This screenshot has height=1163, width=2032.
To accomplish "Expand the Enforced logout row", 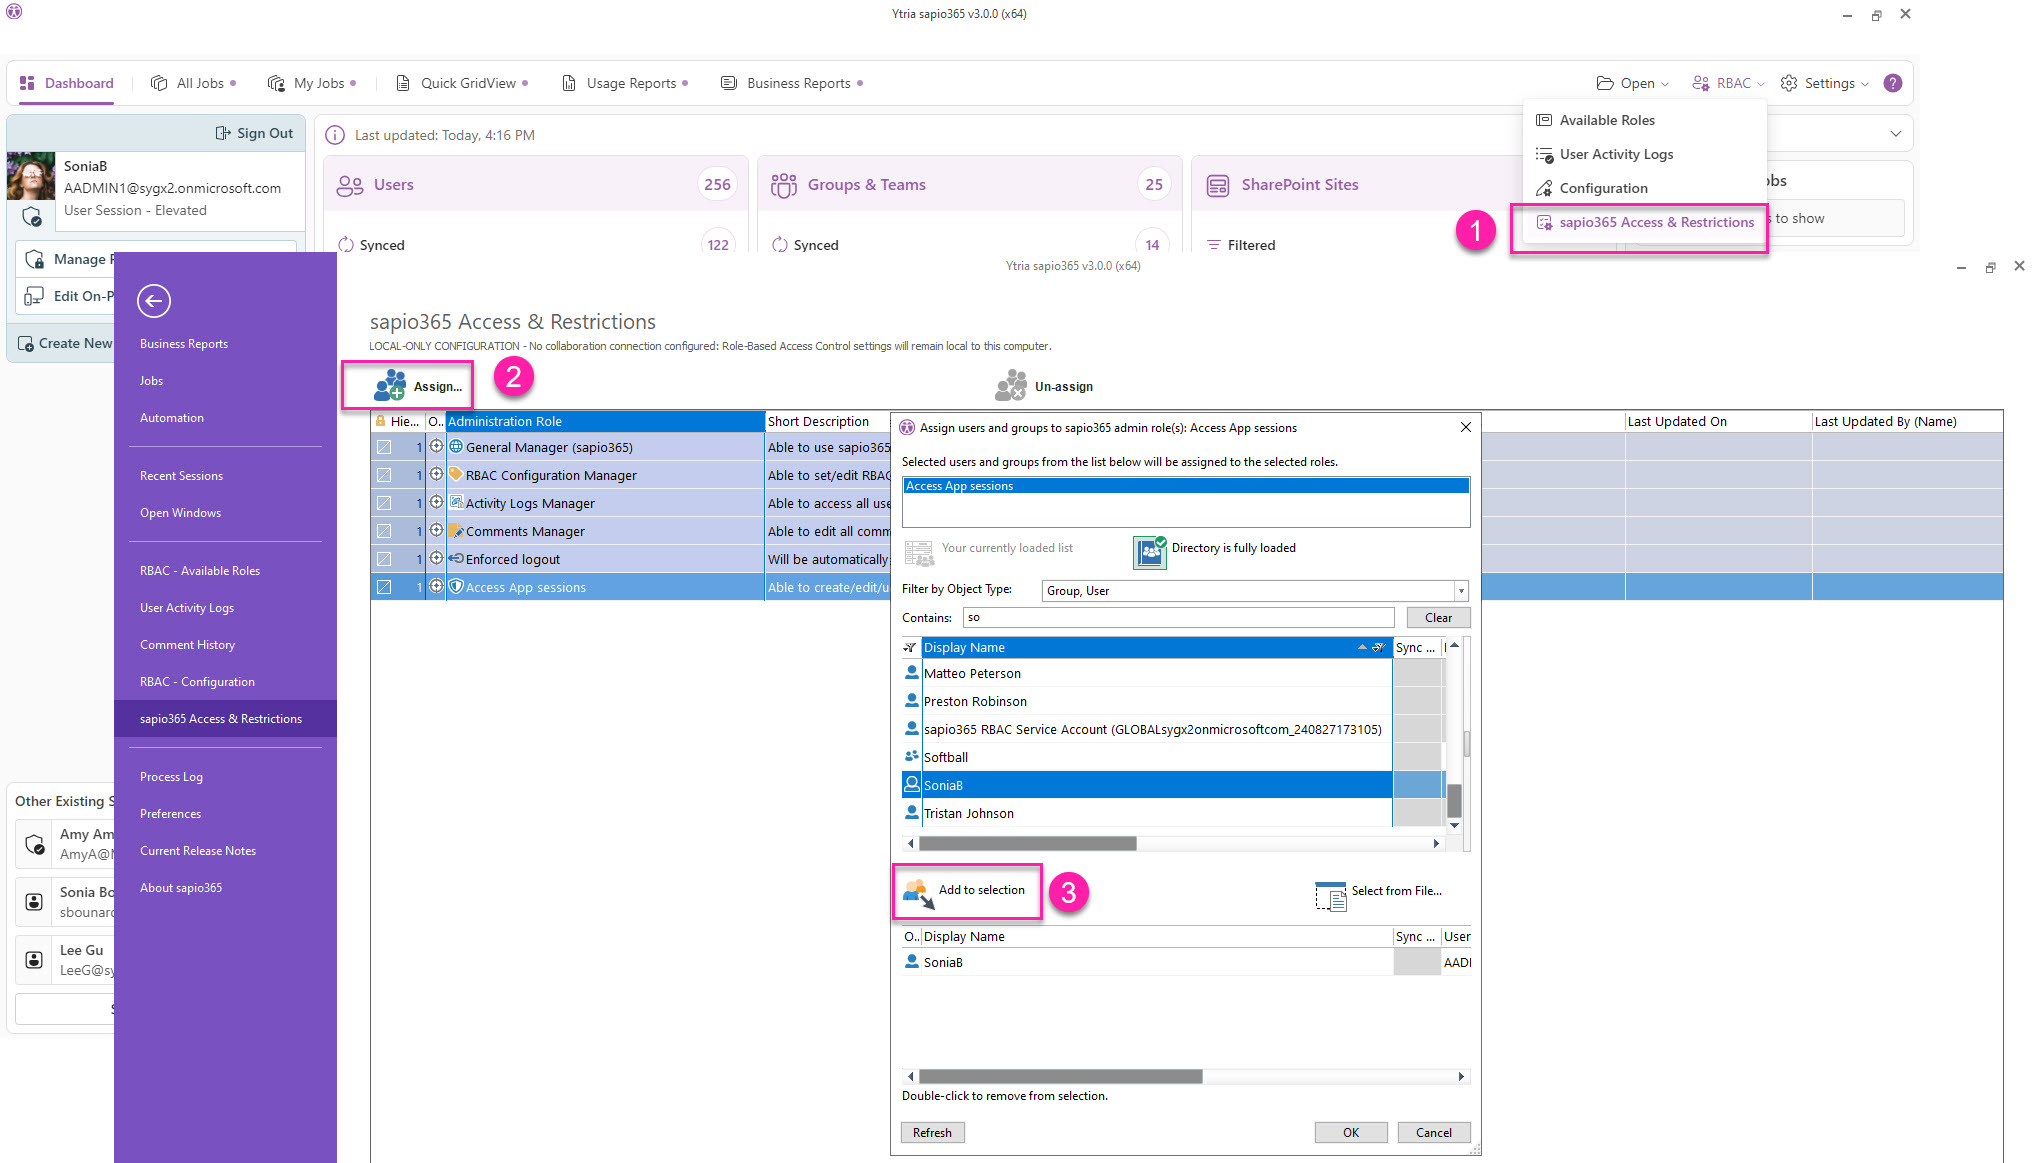I will pyautogui.click(x=436, y=558).
